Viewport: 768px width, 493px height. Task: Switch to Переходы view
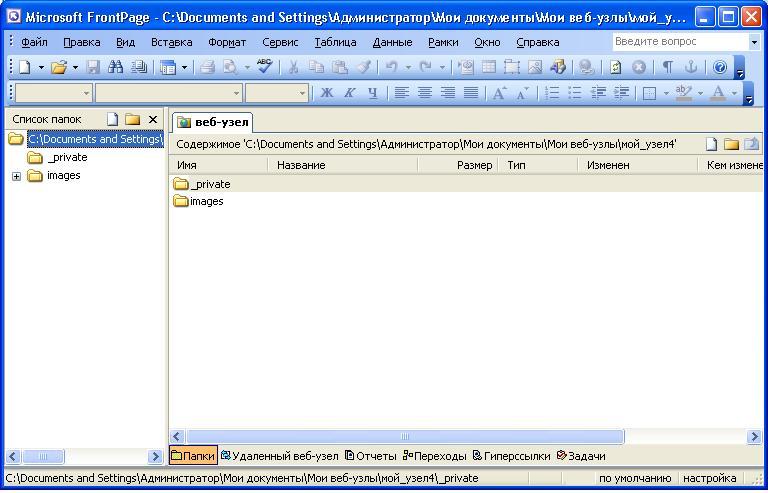pos(434,456)
